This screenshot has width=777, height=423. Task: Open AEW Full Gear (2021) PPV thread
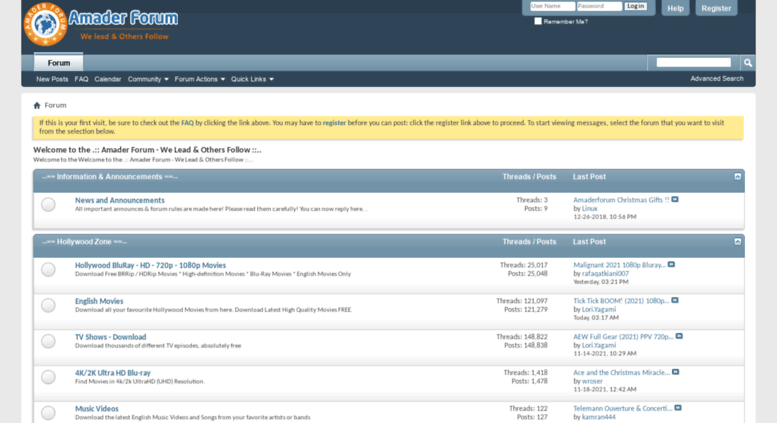click(x=623, y=337)
